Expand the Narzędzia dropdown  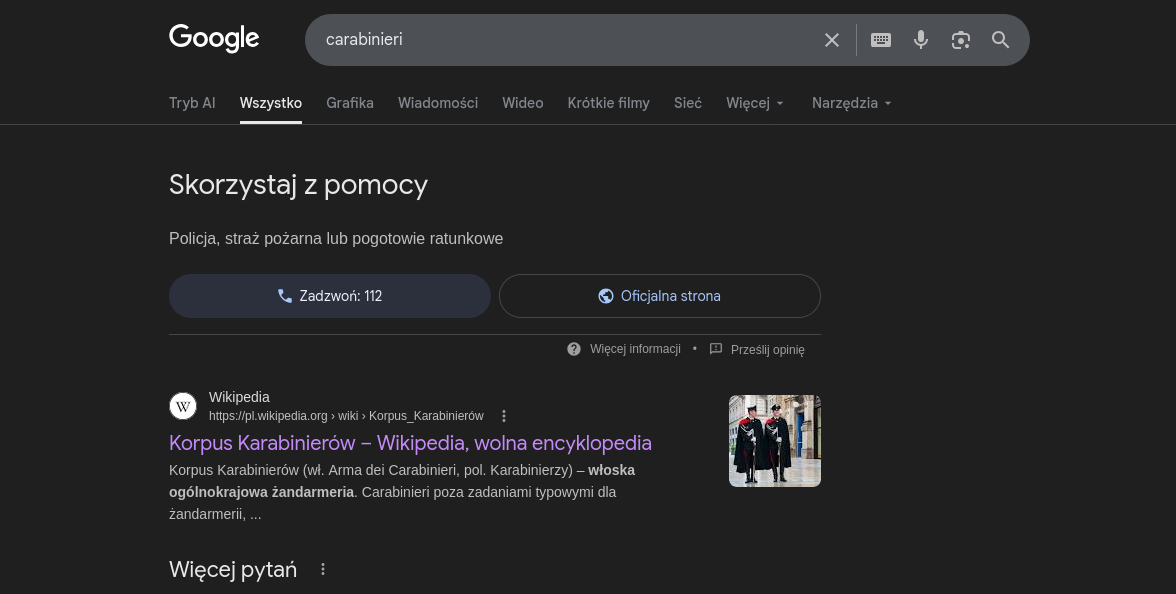pyautogui.click(x=852, y=103)
